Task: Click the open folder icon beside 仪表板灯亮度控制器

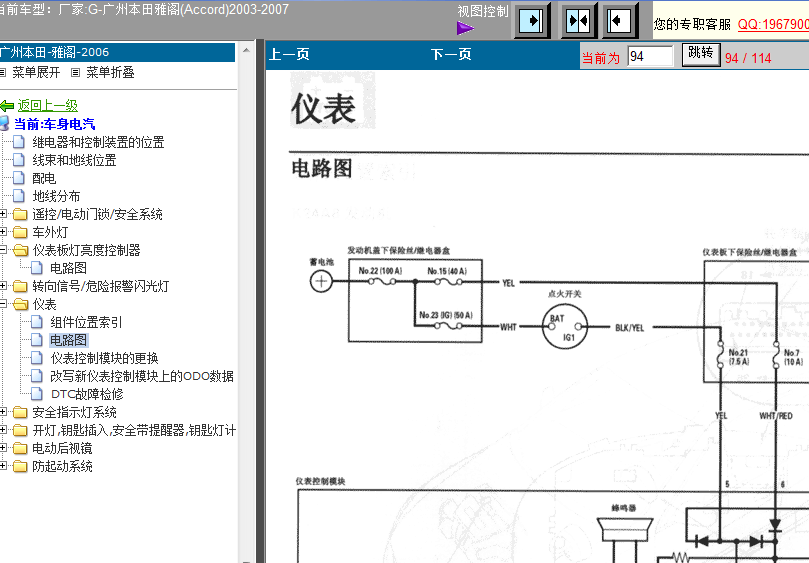Action: [20, 250]
